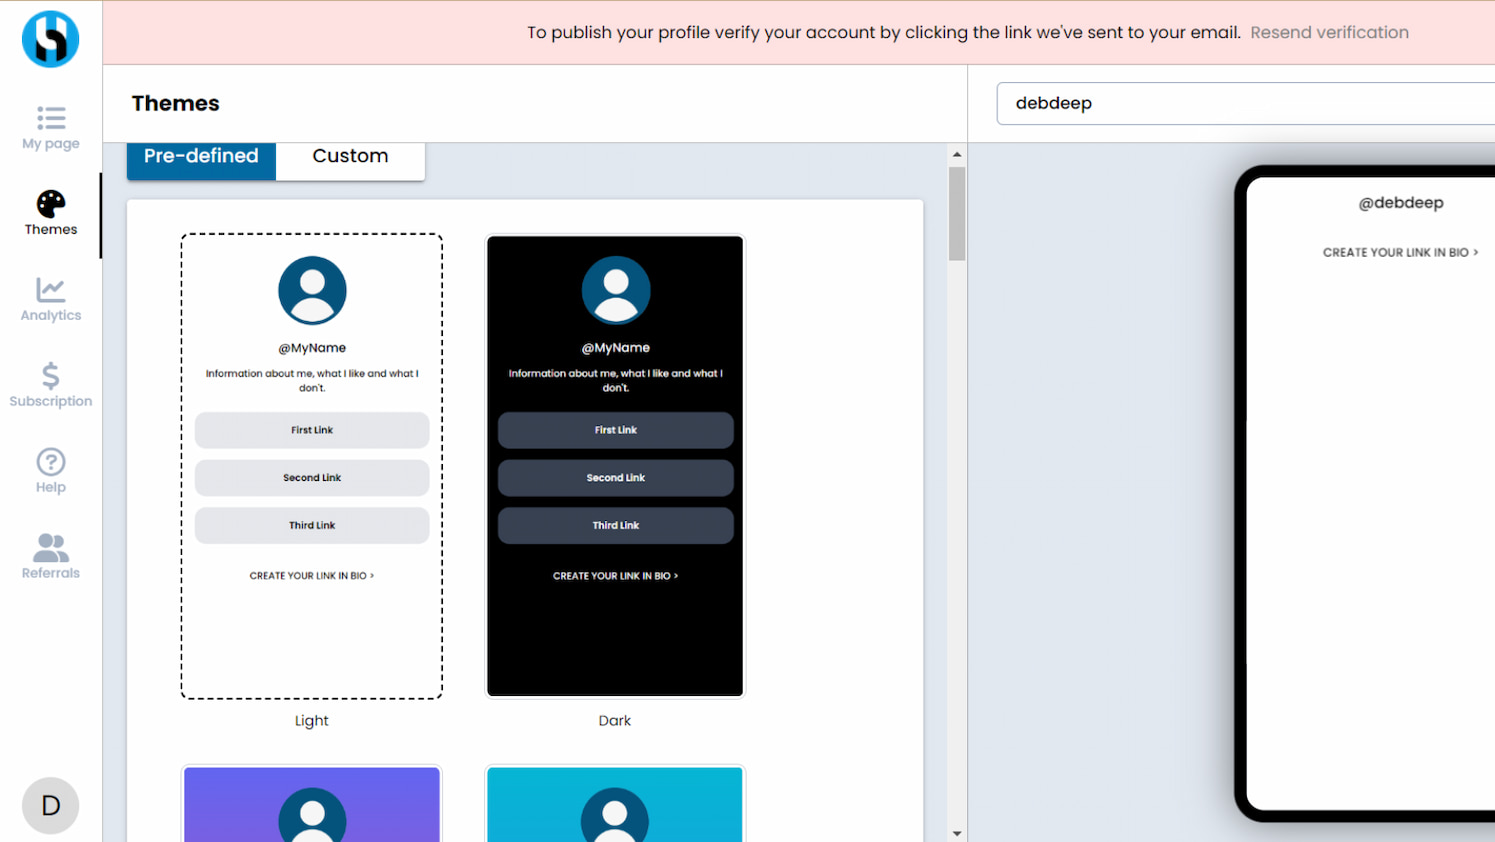
Task: Click CREATE YOUR LINK IN BIO in the preview
Action: coord(1400,252)
